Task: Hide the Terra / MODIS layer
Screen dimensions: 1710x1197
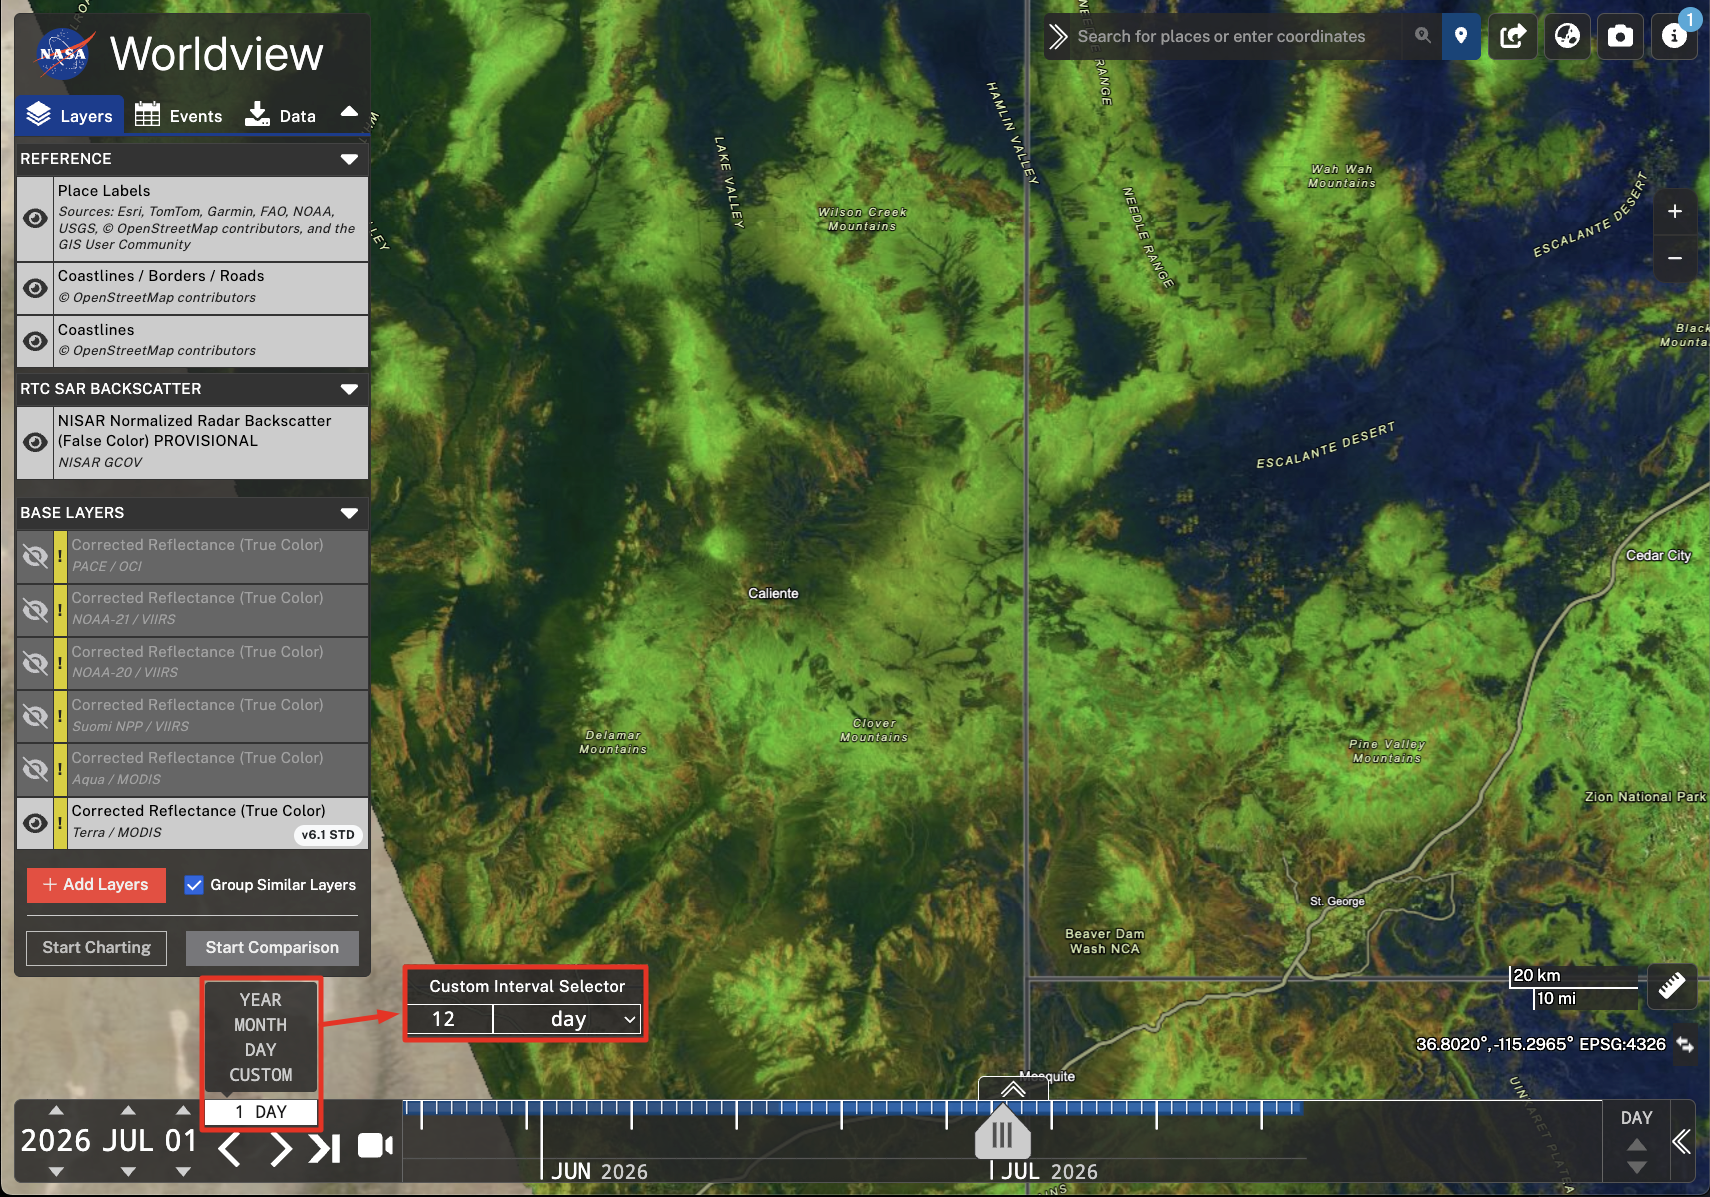Action: tap(35, 822)
